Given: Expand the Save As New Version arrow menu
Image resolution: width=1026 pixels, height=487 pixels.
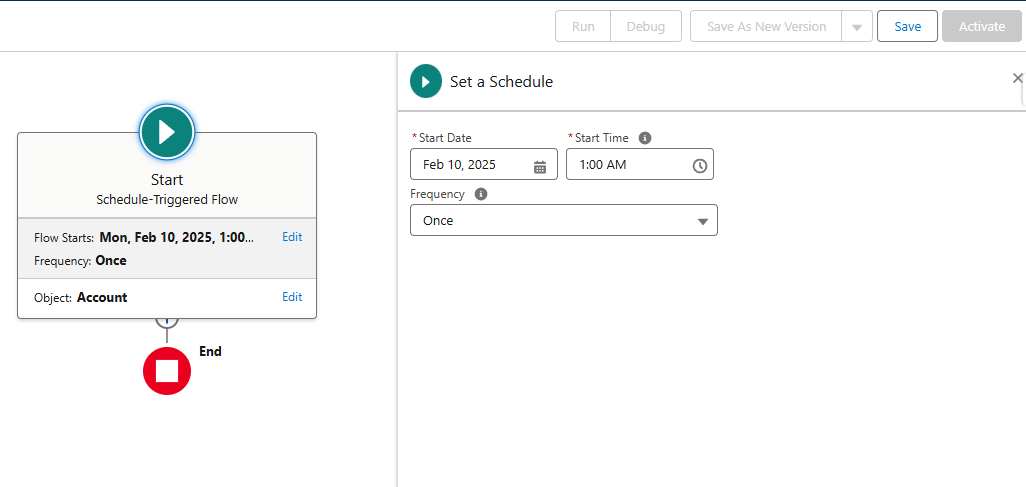Looking at the screenshot, I should click(x=857, y=27).
